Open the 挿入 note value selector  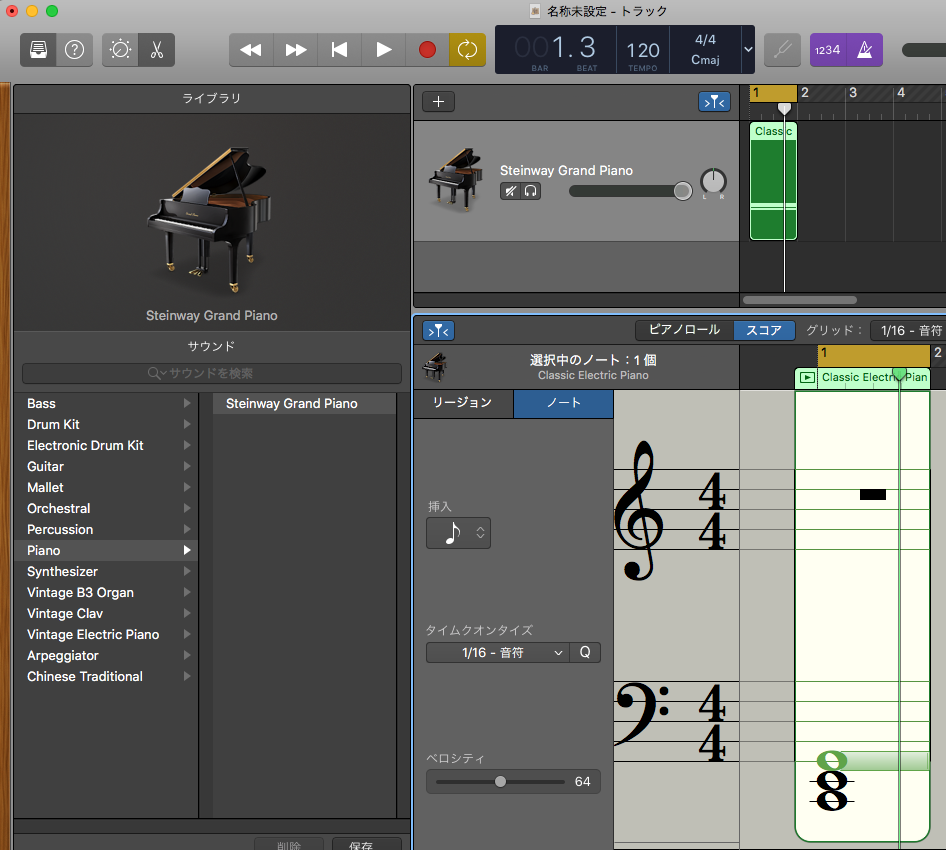point(459,533)
